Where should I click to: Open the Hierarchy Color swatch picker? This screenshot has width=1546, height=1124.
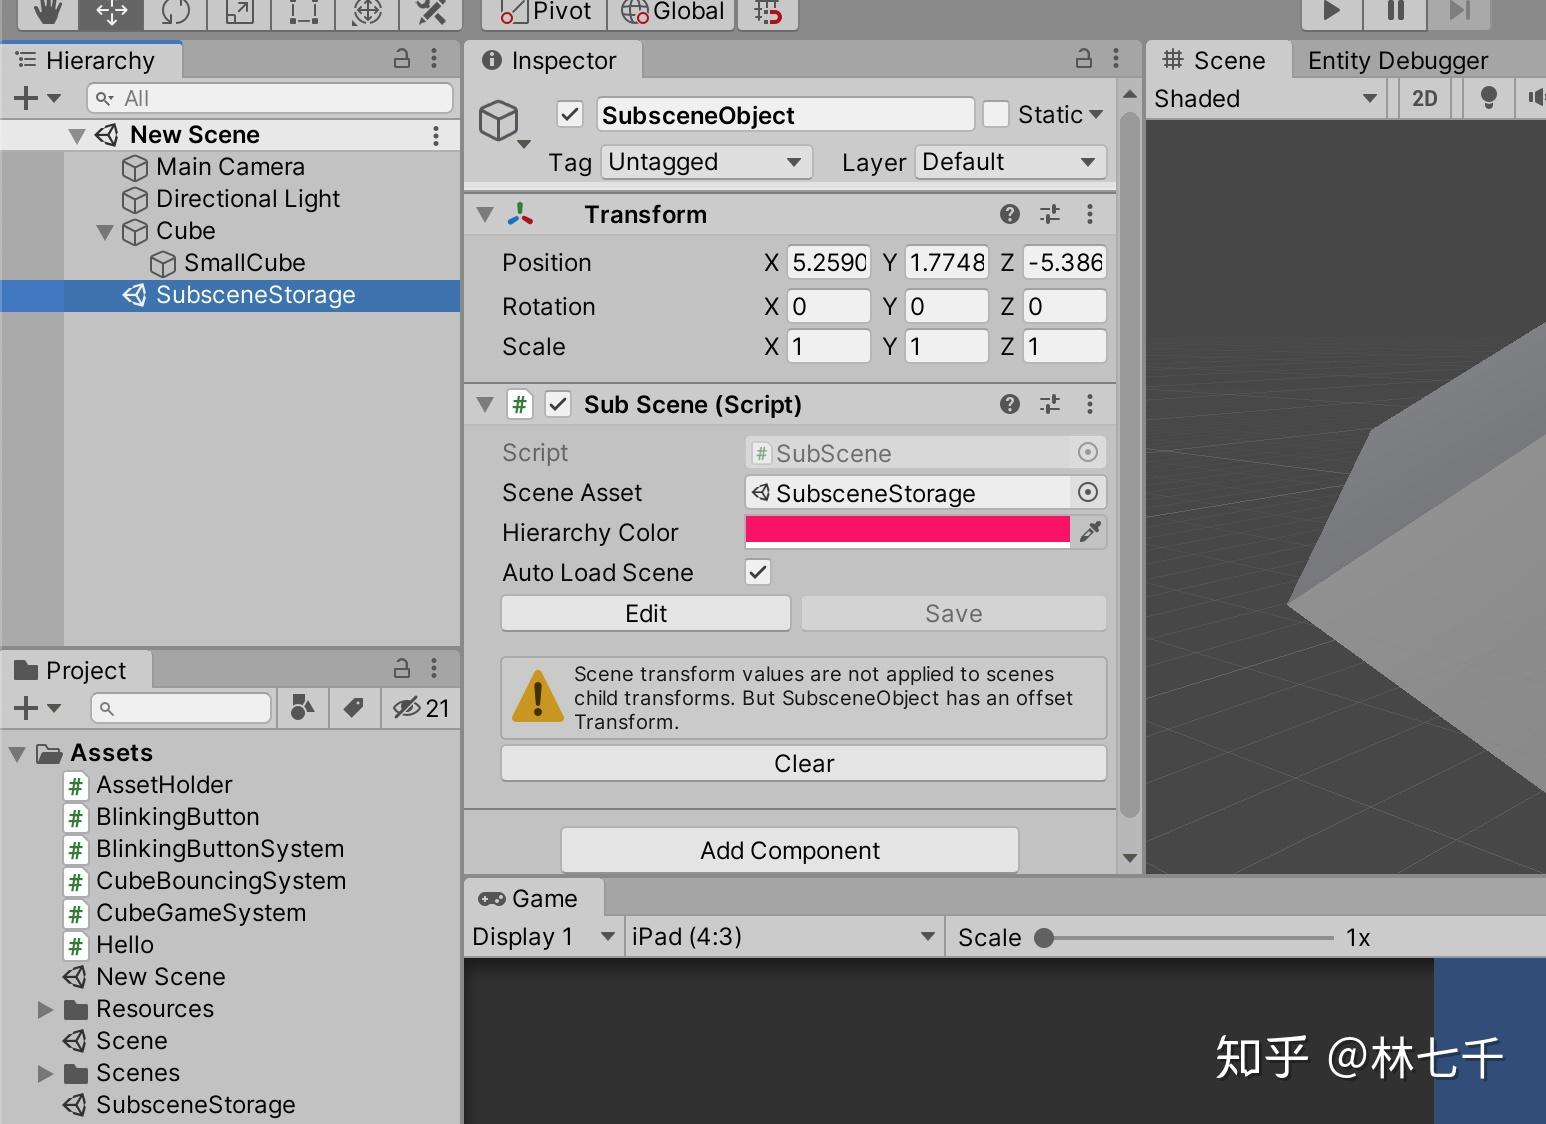(905, 531)
